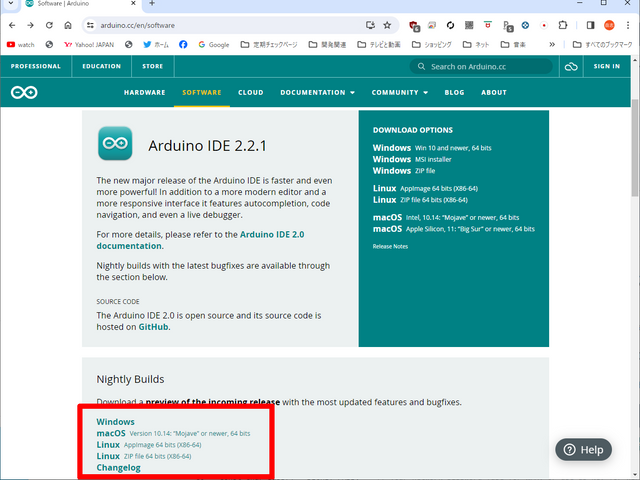Click the Arduino infinity logo in navbar
The height and width of the screenshot is (480, 640).
[x=24, y=92]
